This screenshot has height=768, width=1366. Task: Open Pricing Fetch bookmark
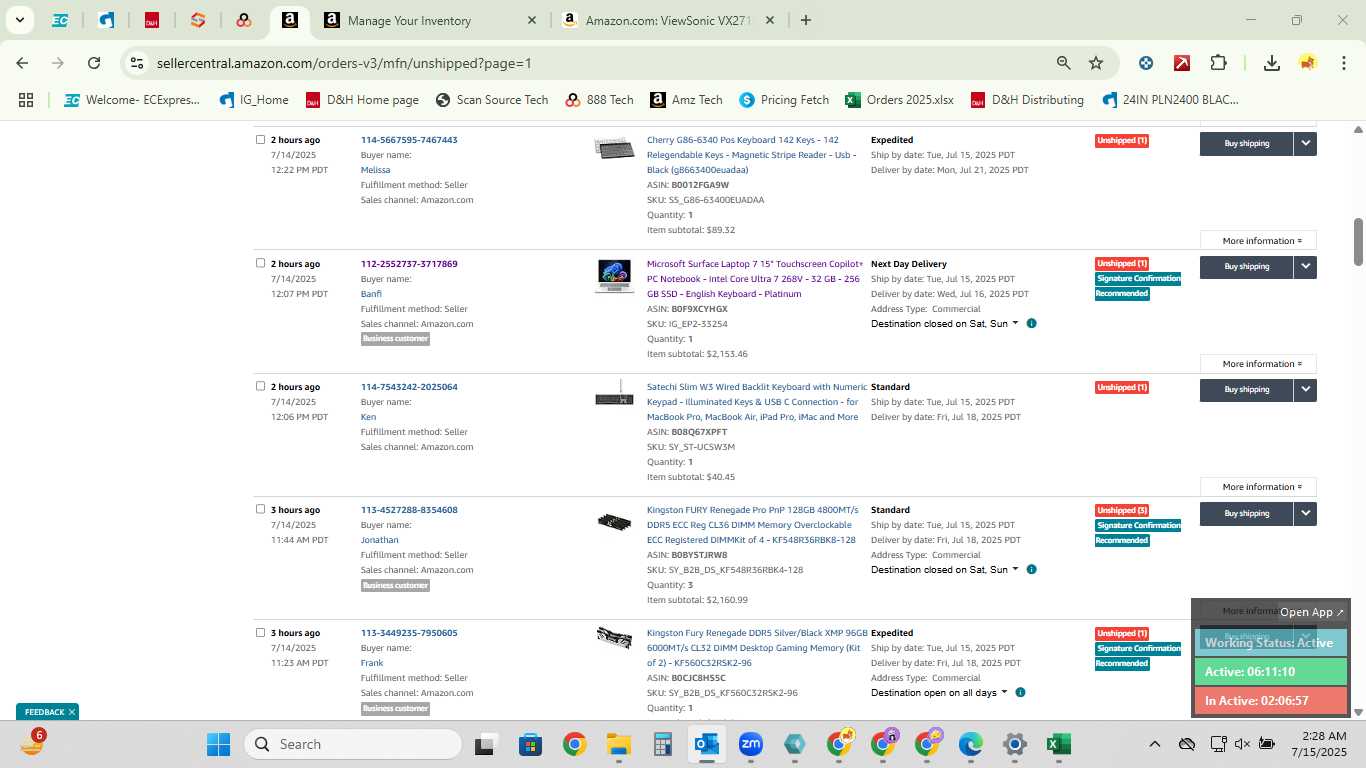pyautogui.click(x=784, y=100)
